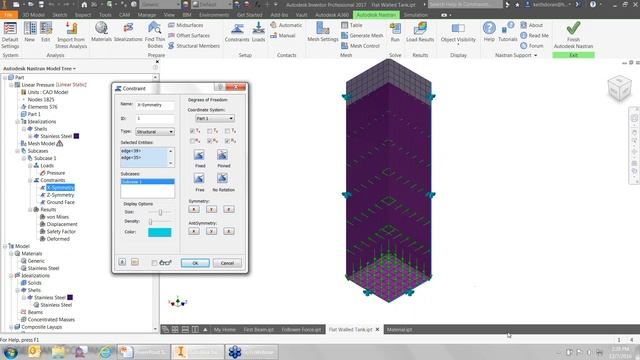Select Manual contacts
This screenshot has height=360, width=640.
click(x=282, y=36)
